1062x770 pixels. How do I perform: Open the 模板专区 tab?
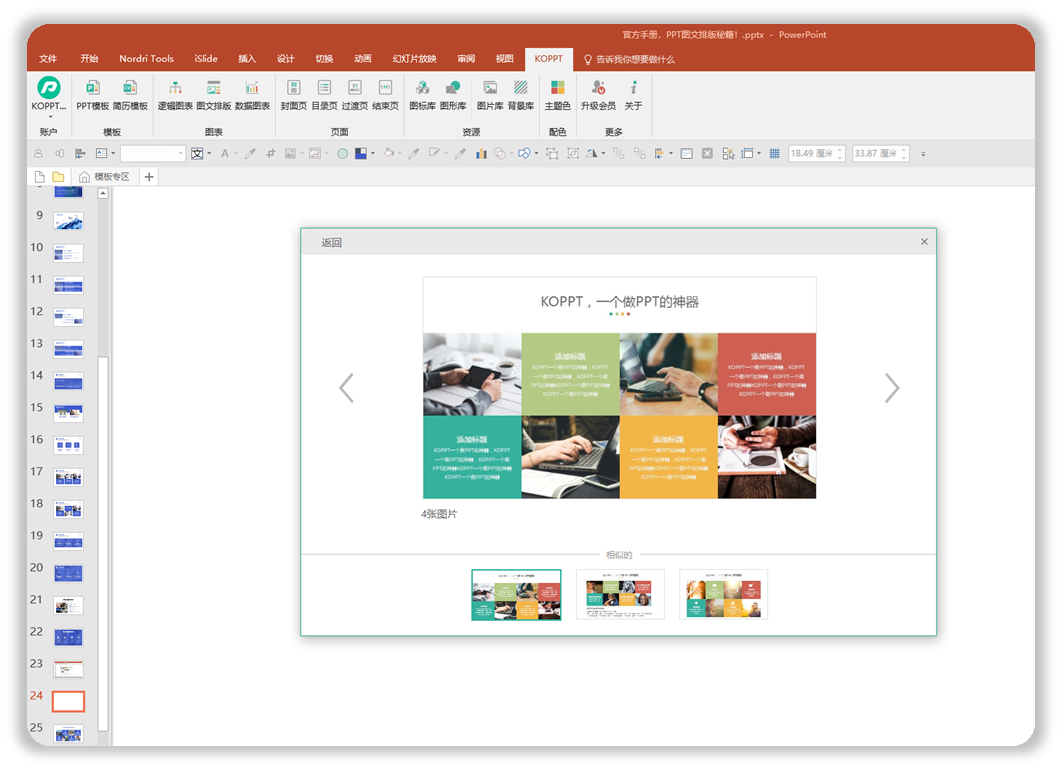[x=104, y=177]
